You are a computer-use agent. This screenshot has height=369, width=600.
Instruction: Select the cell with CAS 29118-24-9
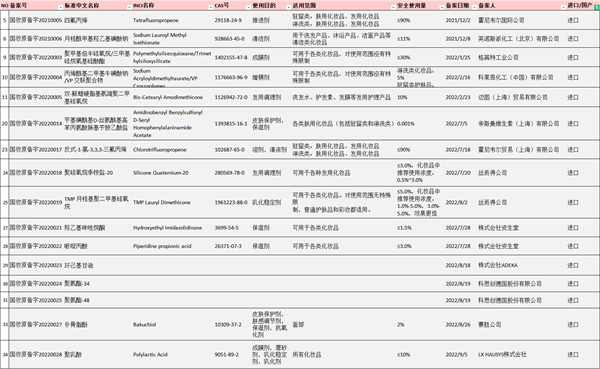(x=232, y=20)
